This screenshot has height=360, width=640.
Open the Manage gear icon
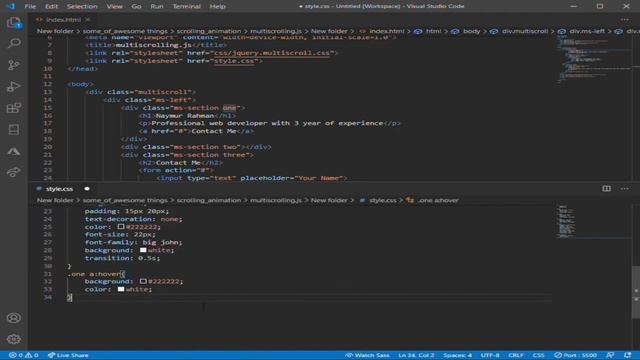coord(13,339)
